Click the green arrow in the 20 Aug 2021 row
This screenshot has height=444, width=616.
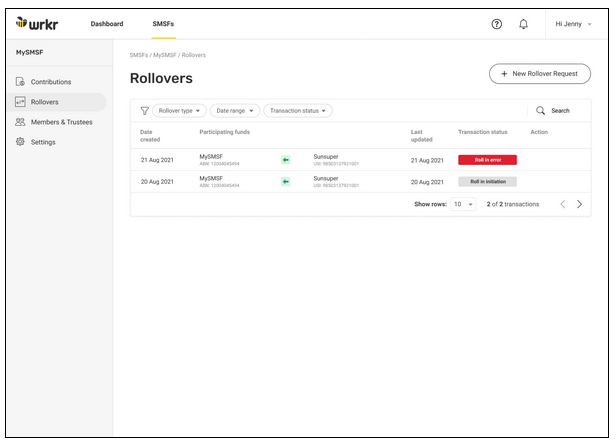(x=286, y=182)
